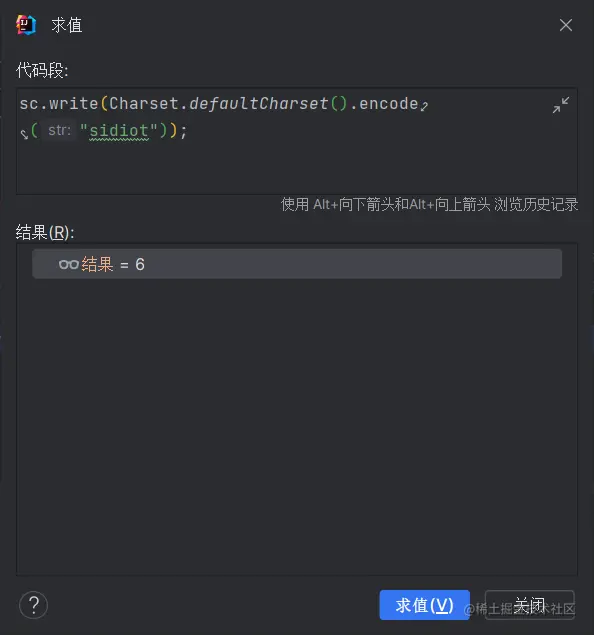This screenshot has height=635, width=594.
Task: Click the soft-wrap arrow on the second line
Action: point(24,134)
